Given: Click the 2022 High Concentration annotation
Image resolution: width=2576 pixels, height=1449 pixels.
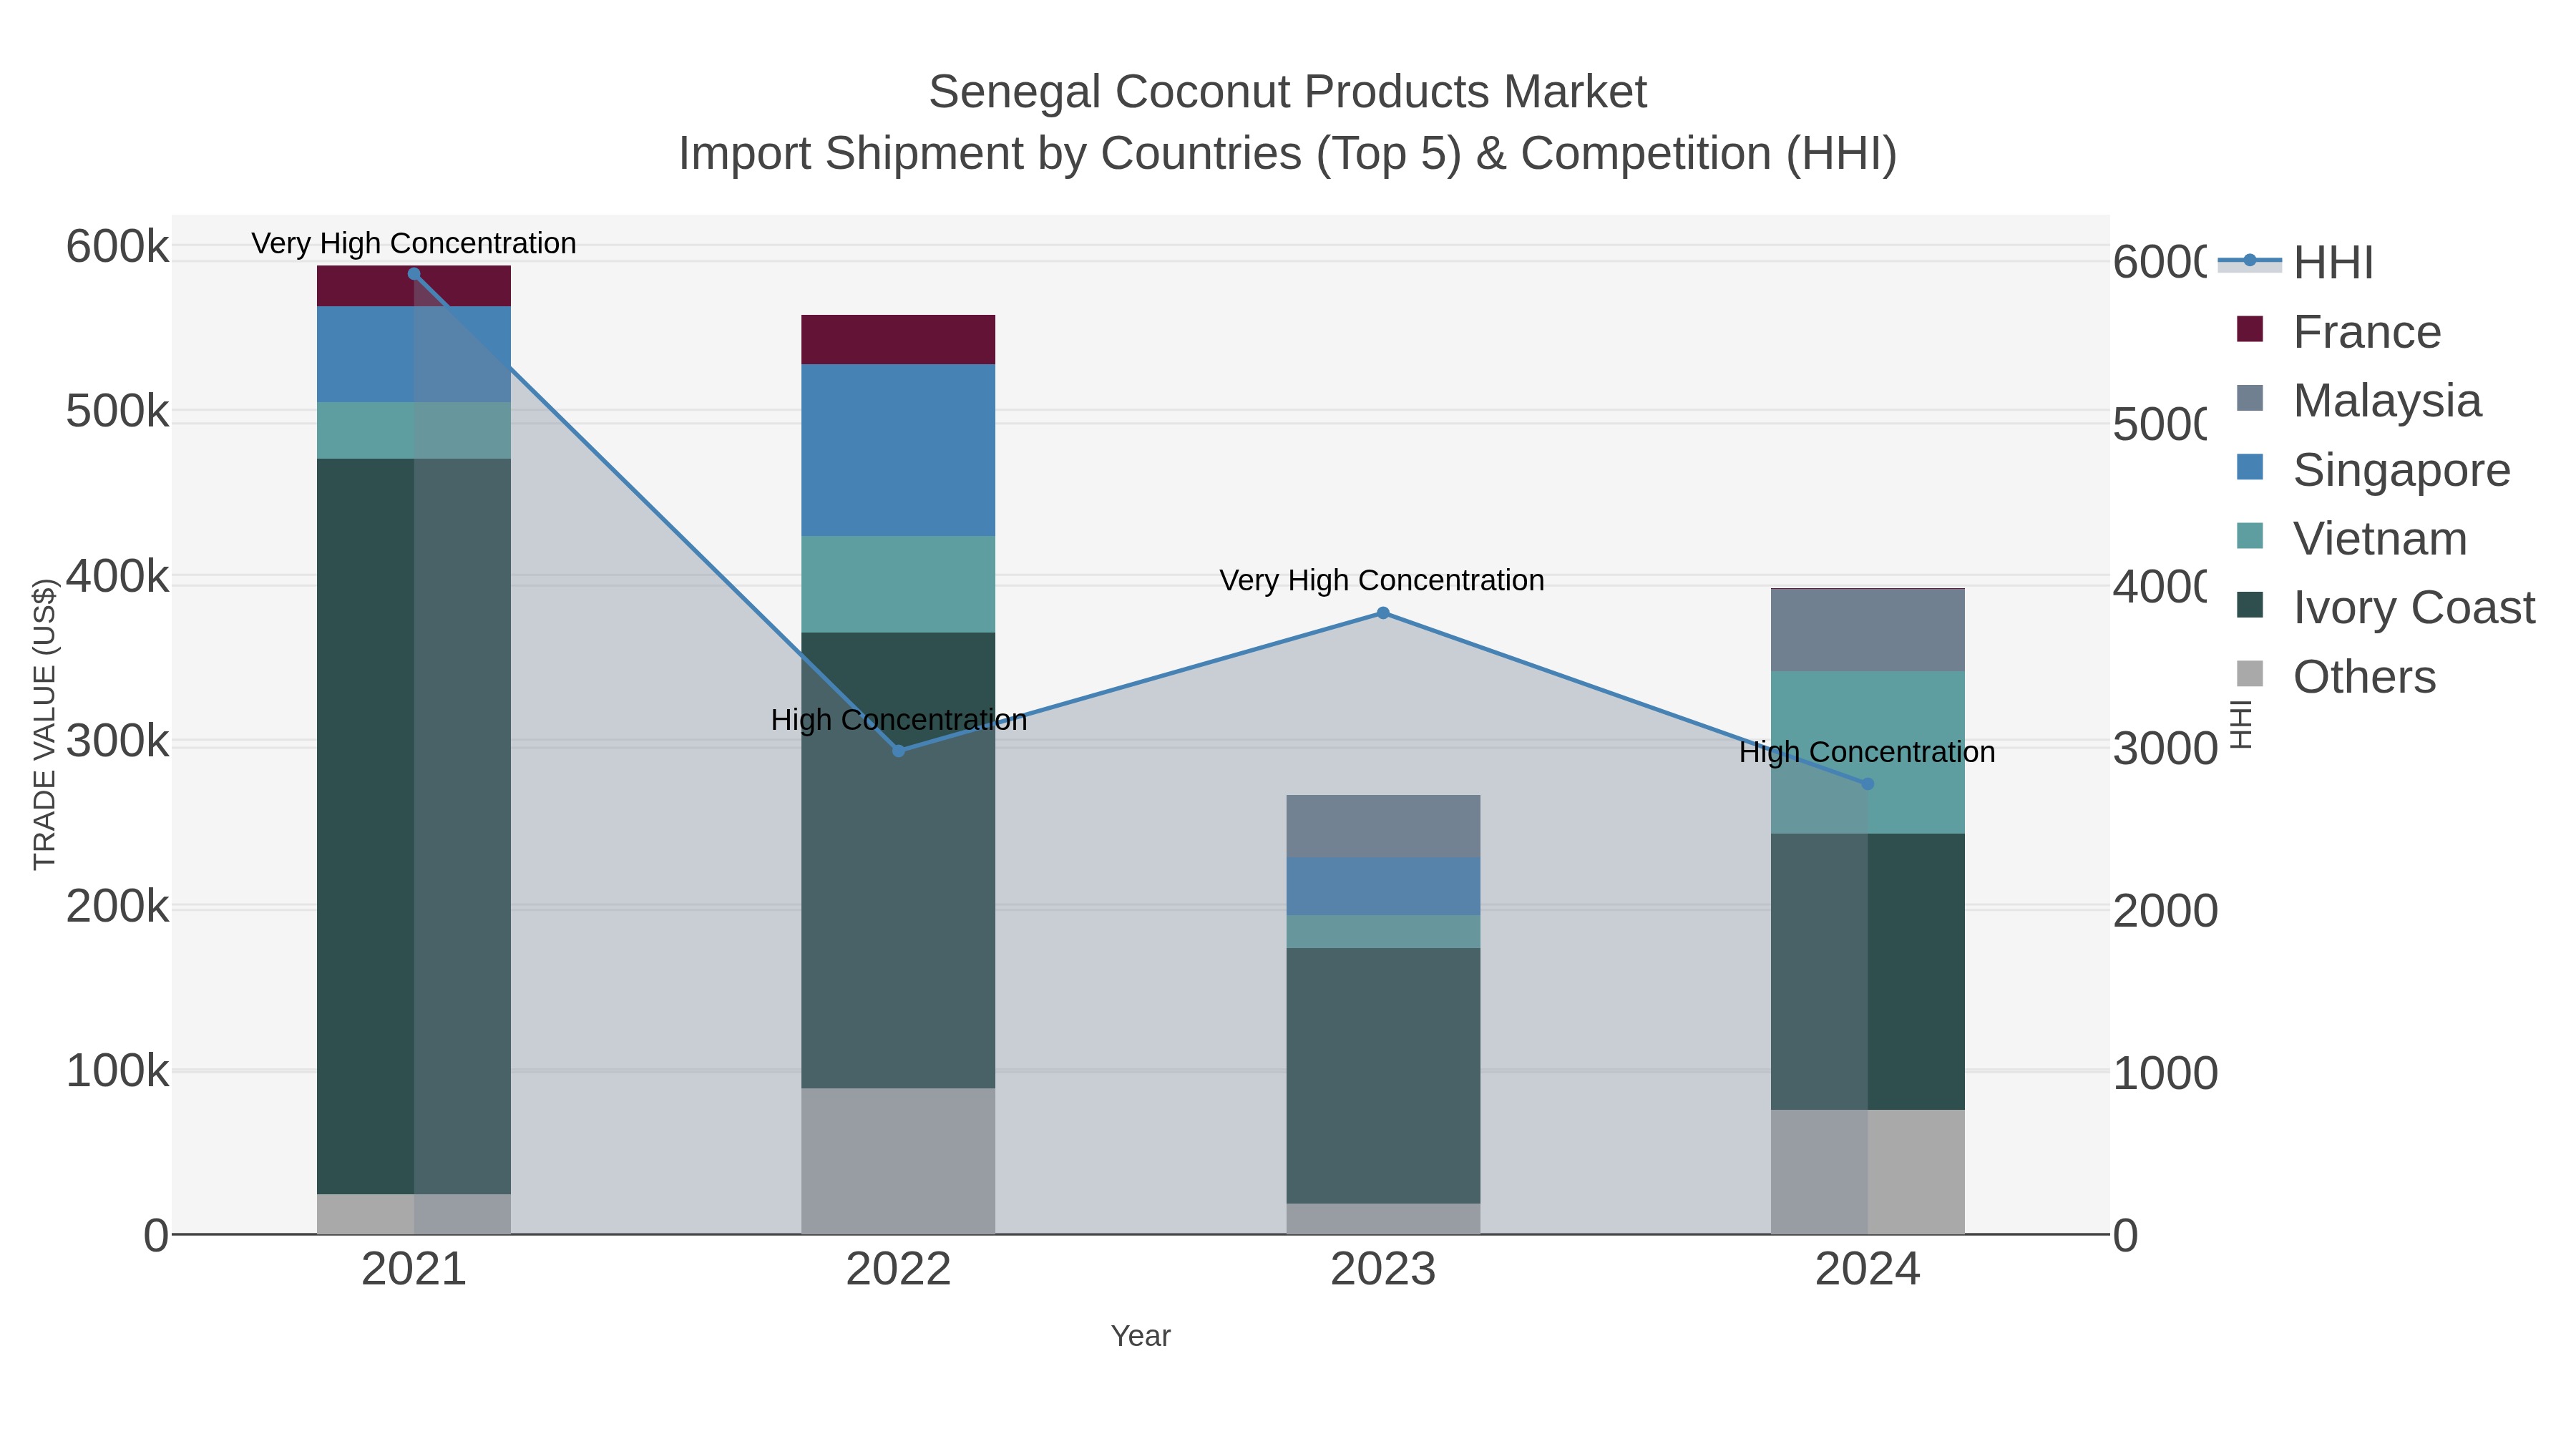Looking at the screenshot, I should click(899, 720).
